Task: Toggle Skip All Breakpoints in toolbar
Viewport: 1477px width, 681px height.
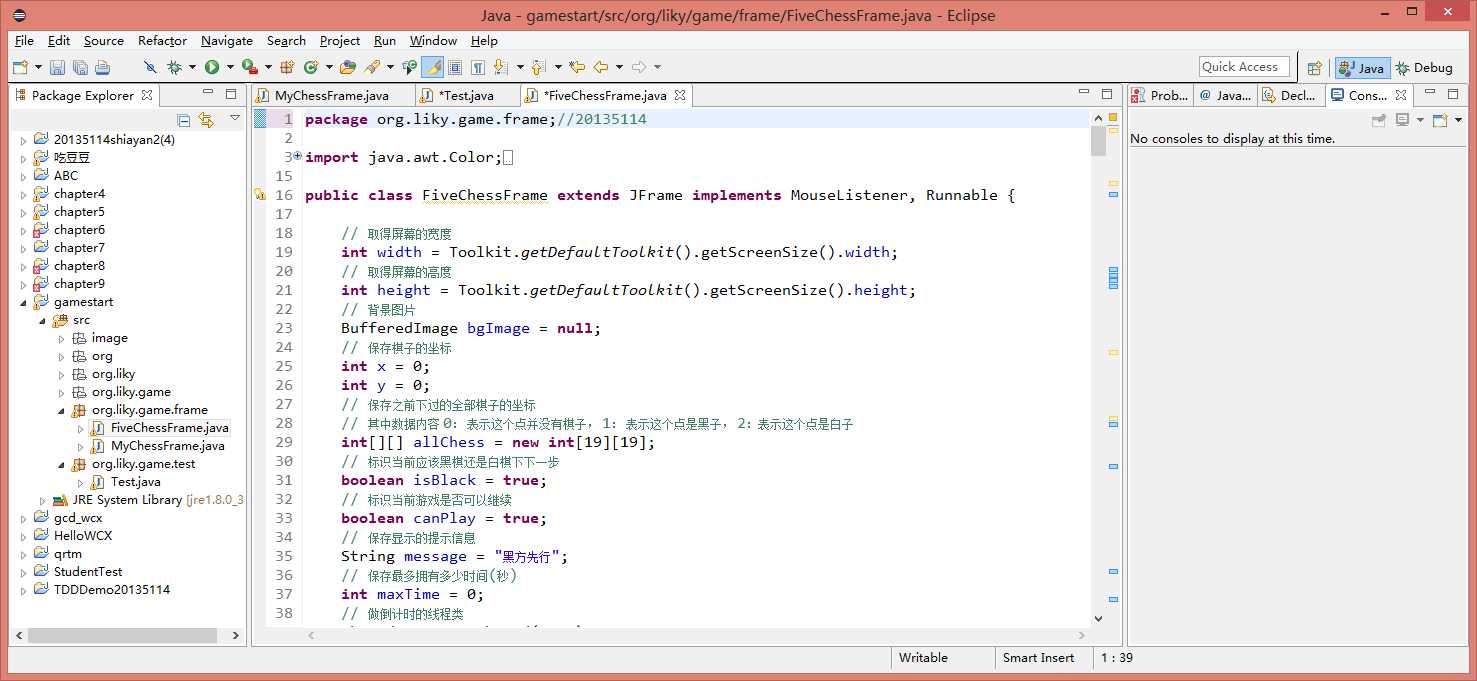Action: [150, 67]
